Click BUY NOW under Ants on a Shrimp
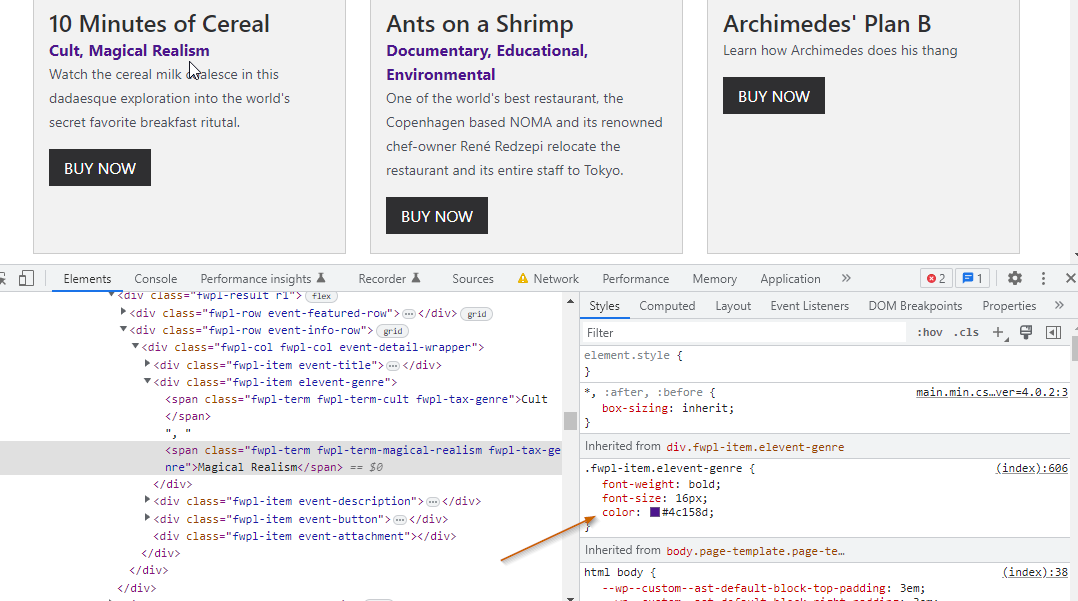The image size is (1078, 601). click(437, 216)
